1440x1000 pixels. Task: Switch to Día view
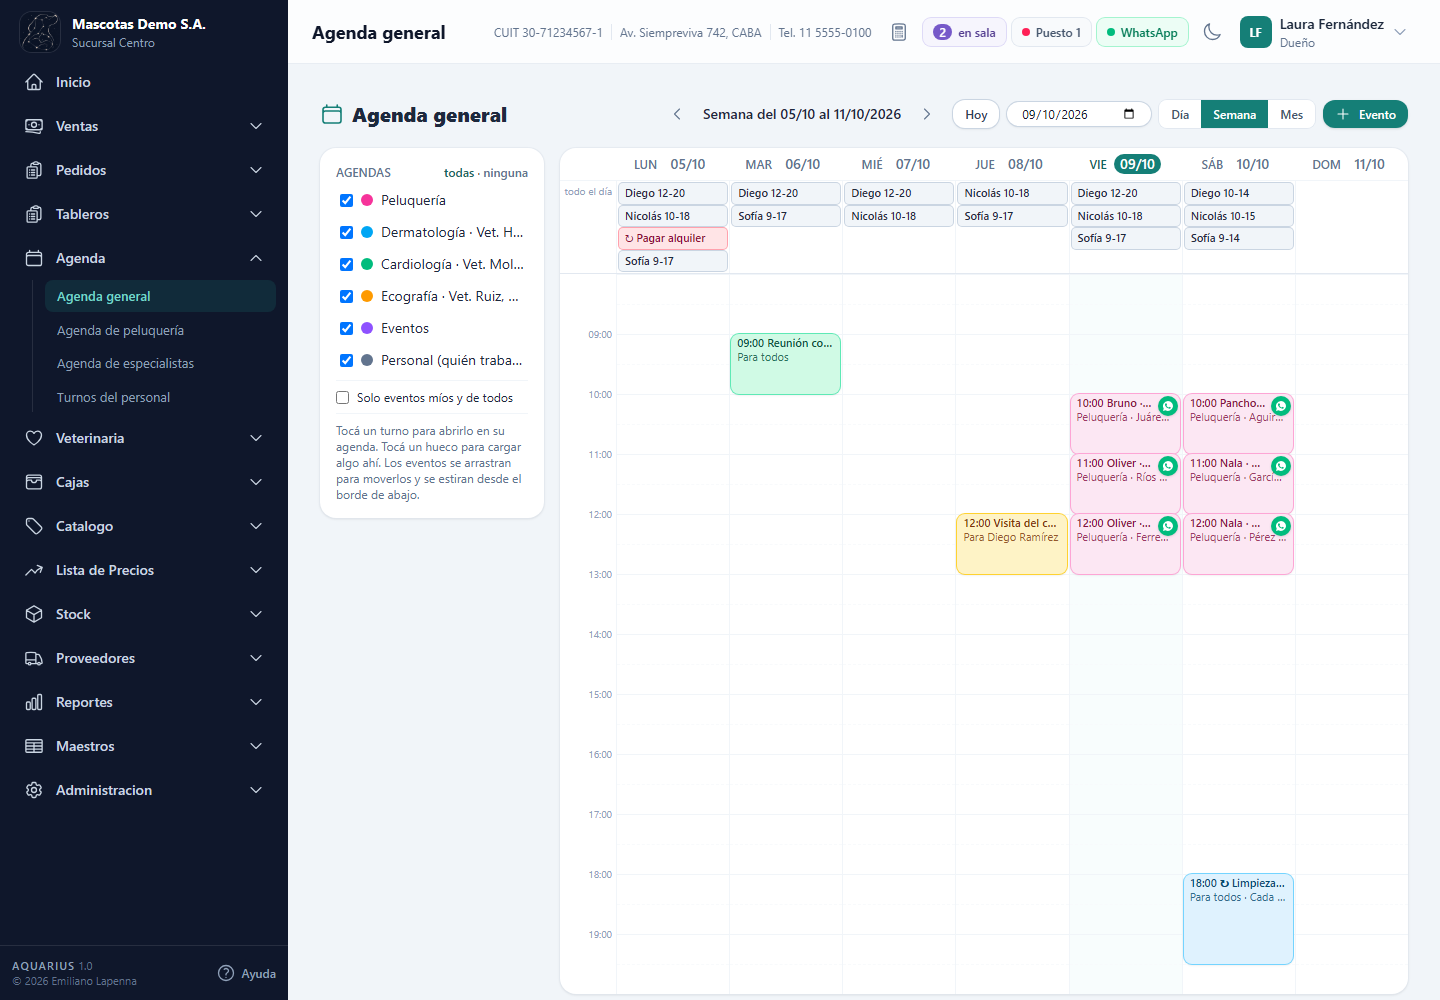pos(1180,114)
